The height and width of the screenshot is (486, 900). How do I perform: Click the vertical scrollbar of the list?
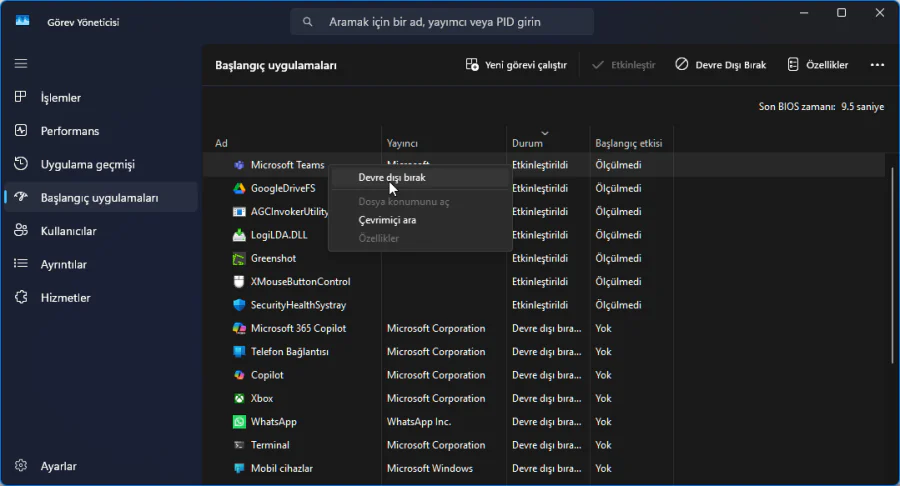point(892,265)
